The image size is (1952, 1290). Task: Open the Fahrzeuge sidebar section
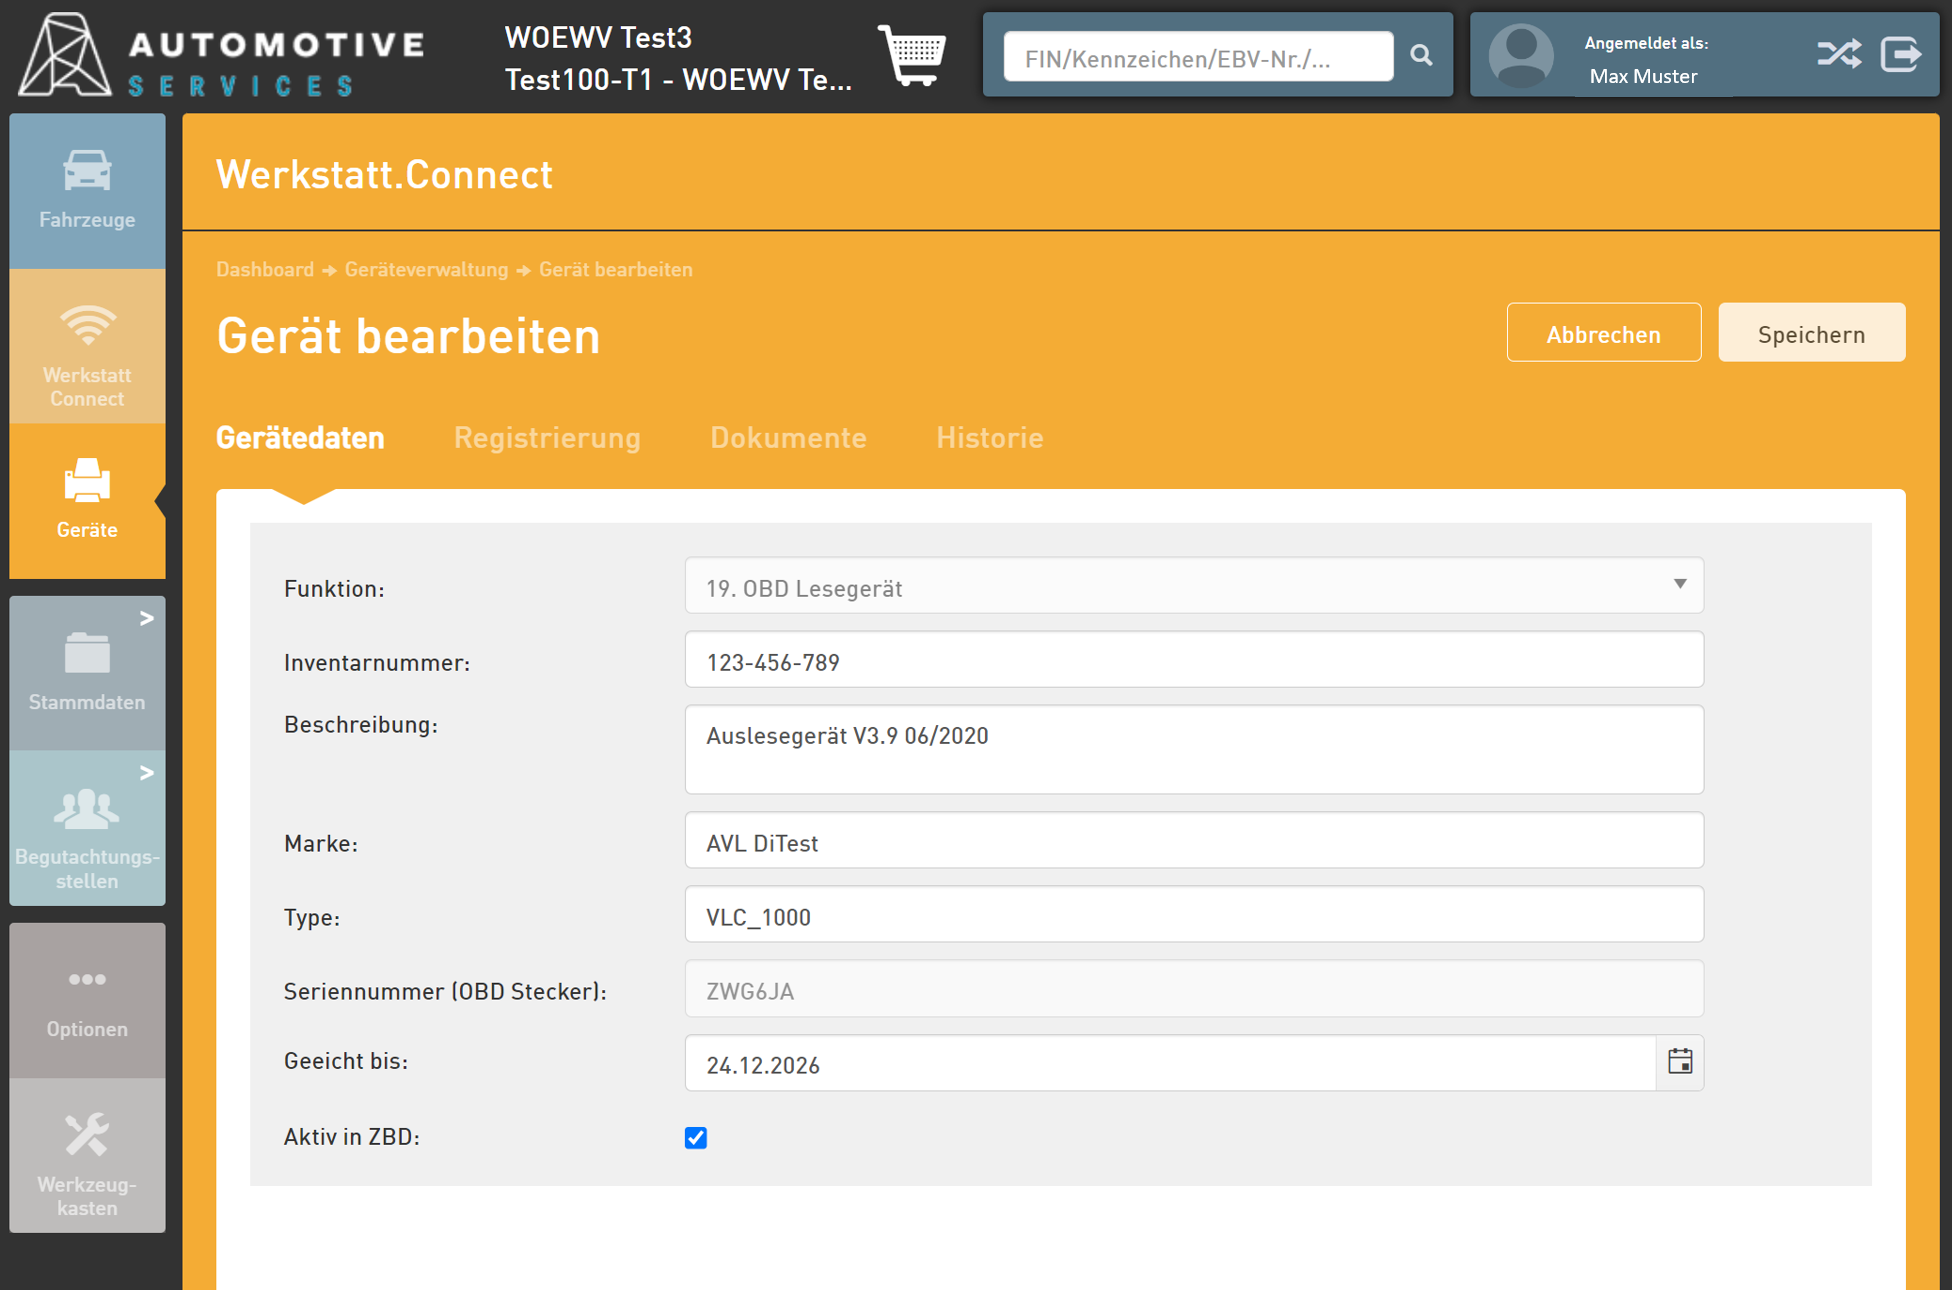tap(87, 190)
